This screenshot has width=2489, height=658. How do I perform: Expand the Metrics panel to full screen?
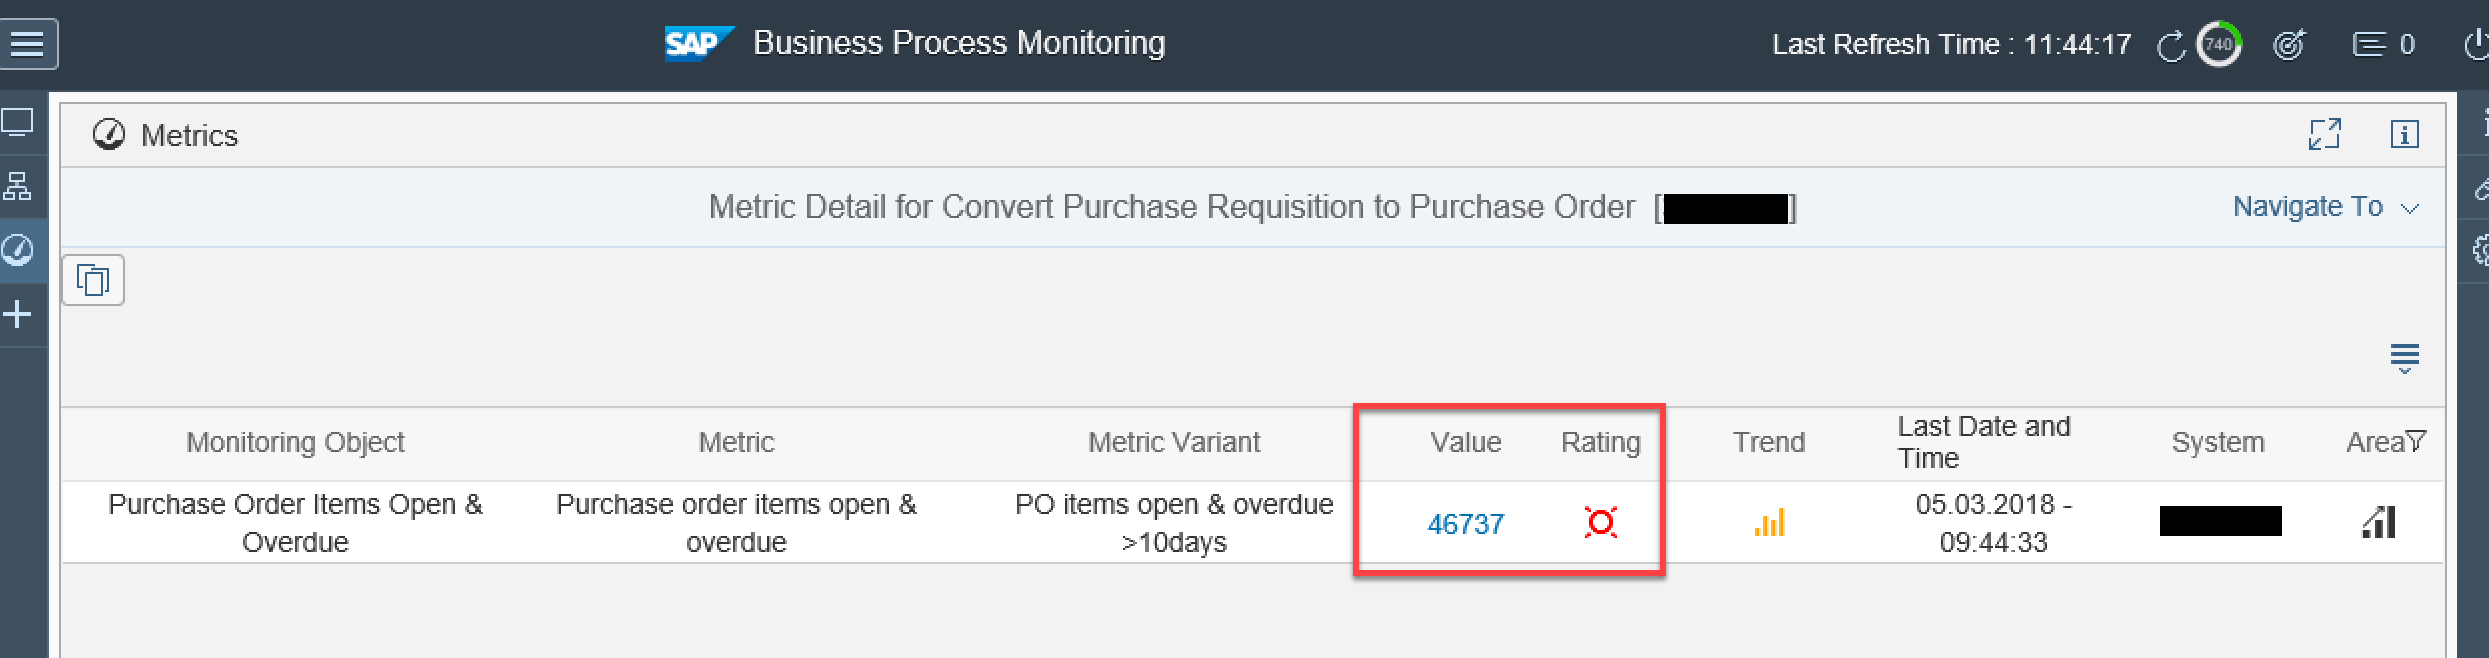tap(2324, 134)
